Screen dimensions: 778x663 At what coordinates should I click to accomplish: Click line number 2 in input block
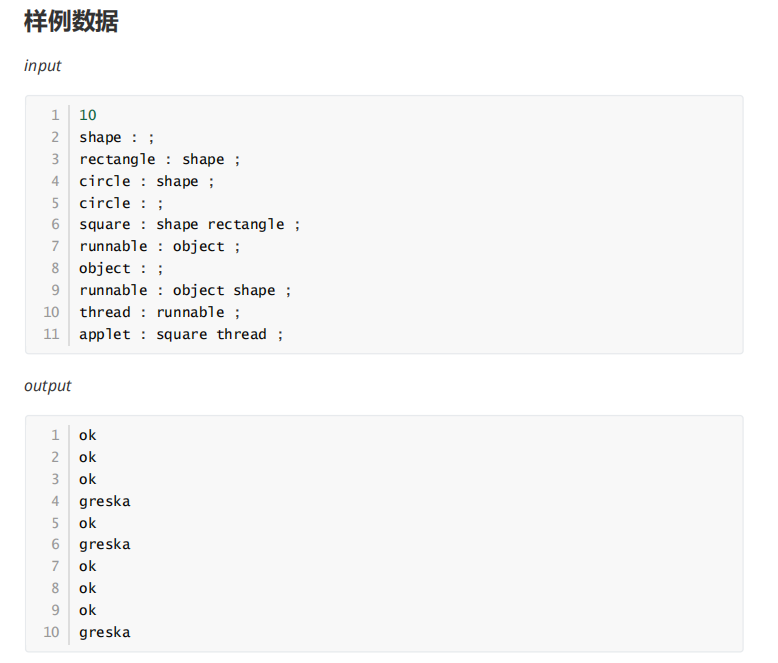point(55,137)
